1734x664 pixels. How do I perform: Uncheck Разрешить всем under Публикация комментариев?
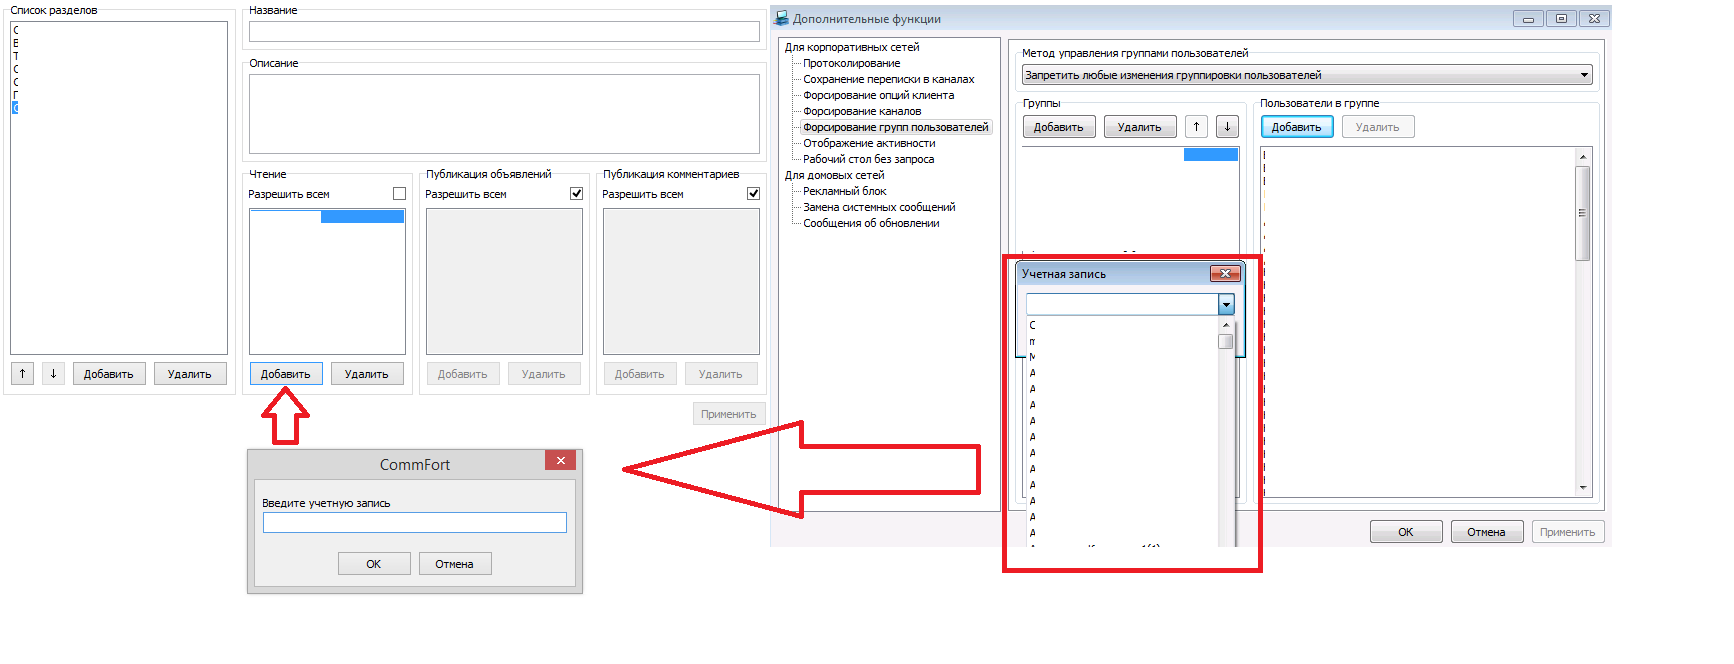(x=753, y=194)
